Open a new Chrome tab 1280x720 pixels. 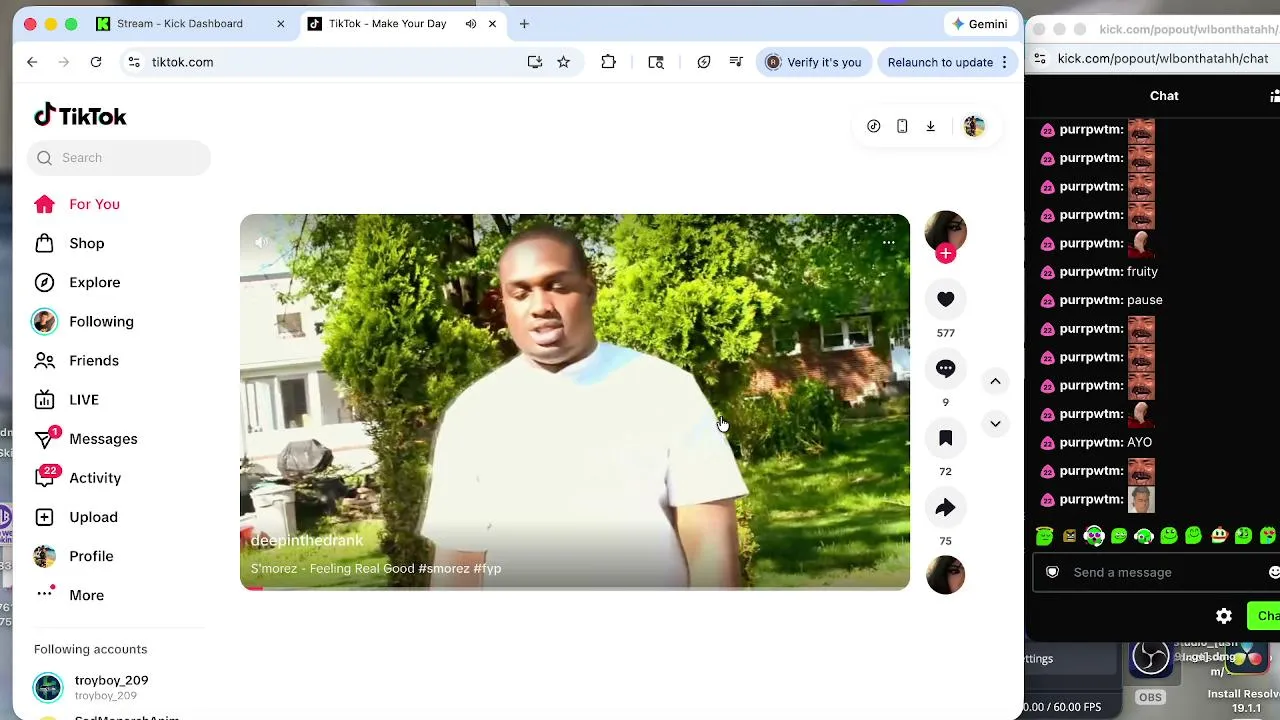click(x=524, y=24)
